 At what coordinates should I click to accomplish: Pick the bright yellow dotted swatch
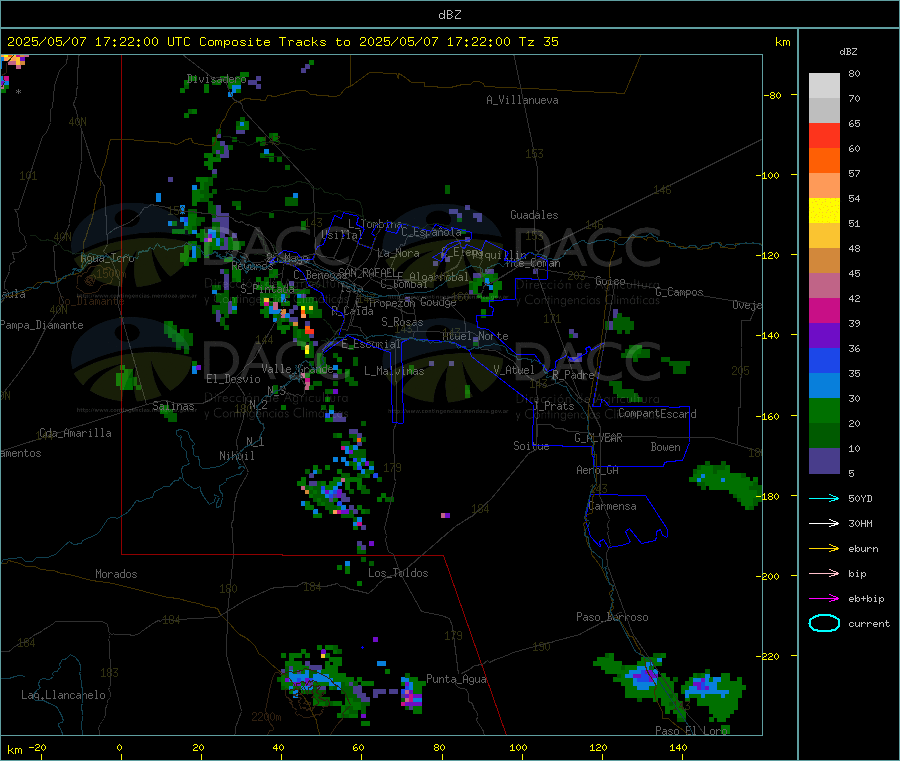pos(824,211)
